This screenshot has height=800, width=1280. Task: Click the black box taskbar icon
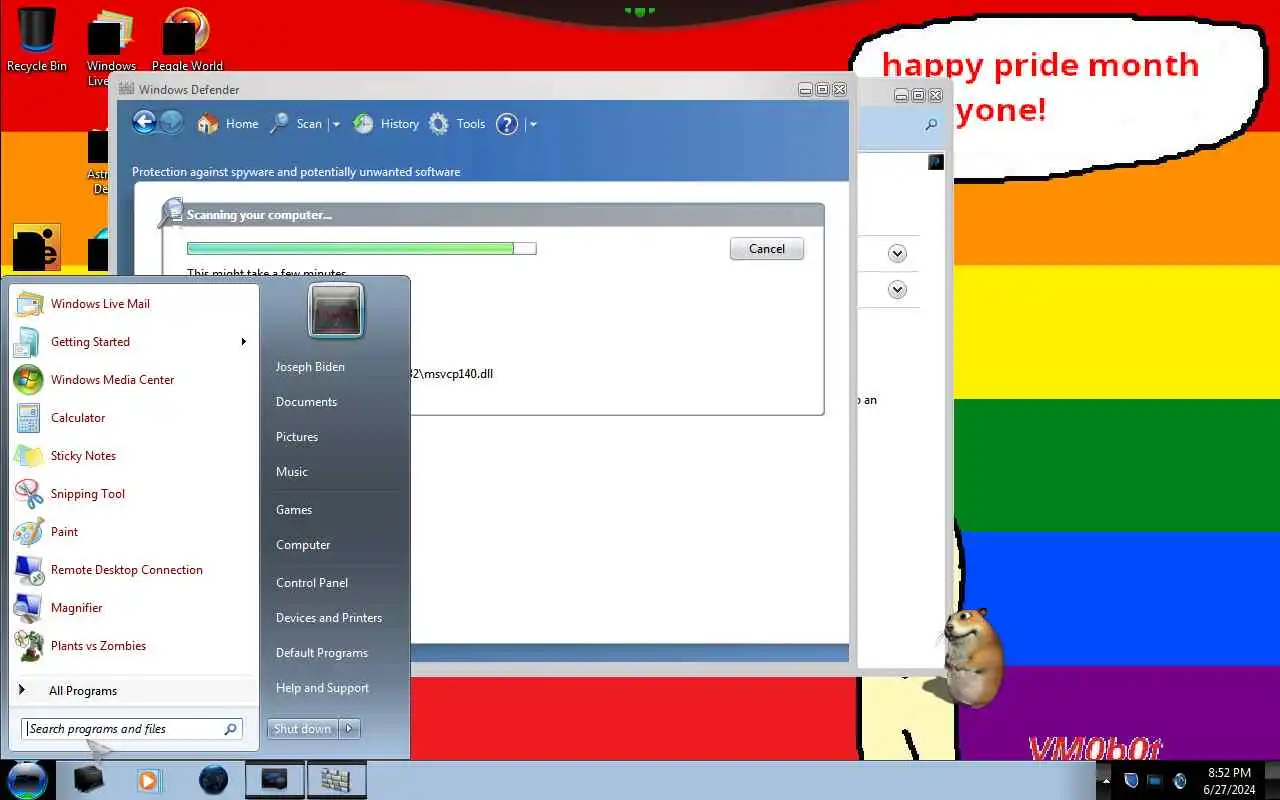[x=88, y=780]
